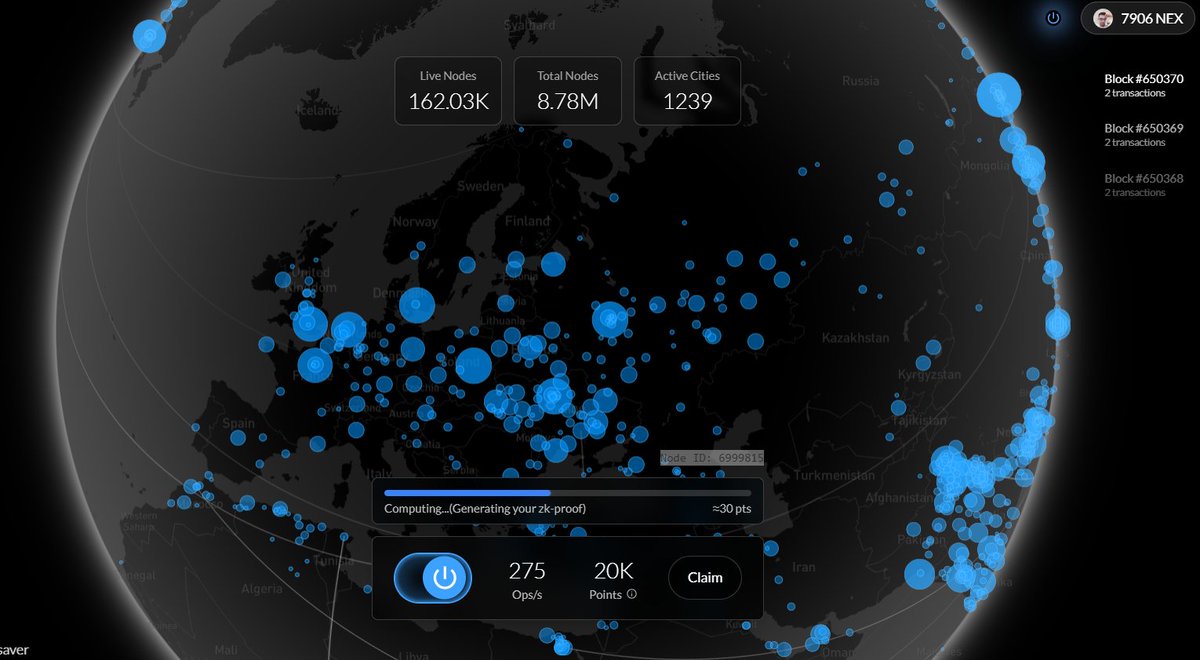Click the Claim button
1200x660 pixels.
tap(705, 578)
